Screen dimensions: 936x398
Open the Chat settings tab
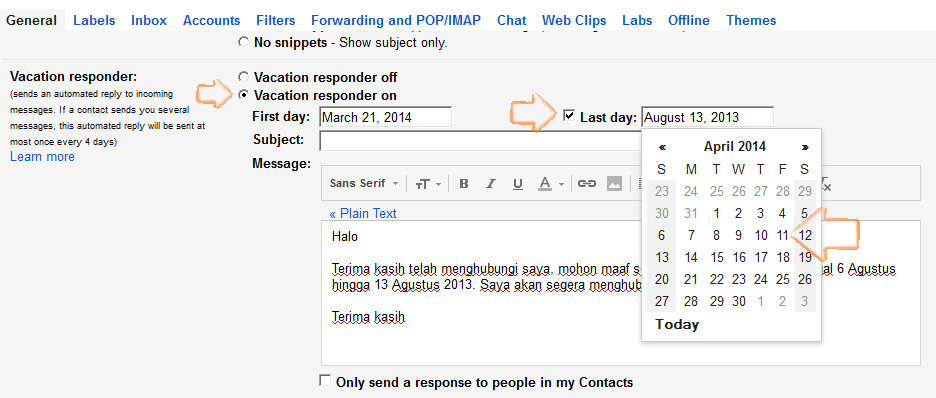click(512, 20)
